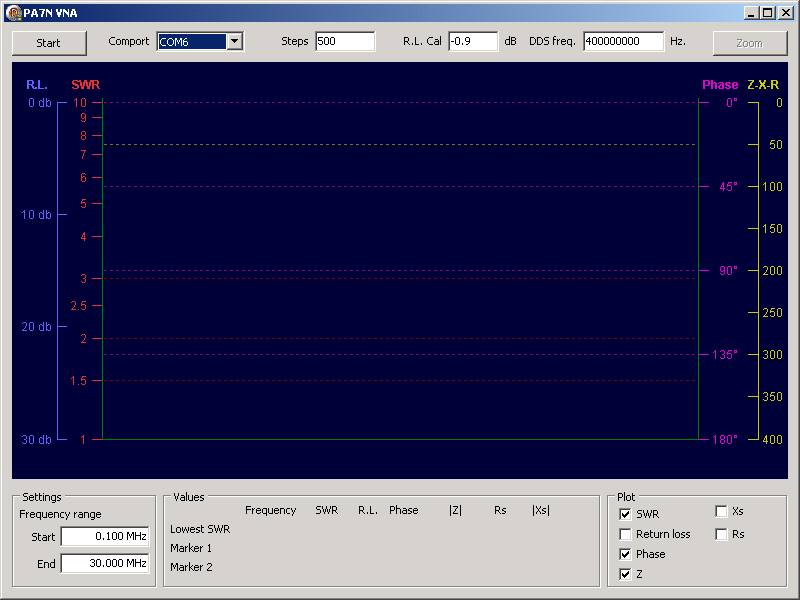Disable the Z plot checkbox
The image size is (800, 600).
pos(625,574)
